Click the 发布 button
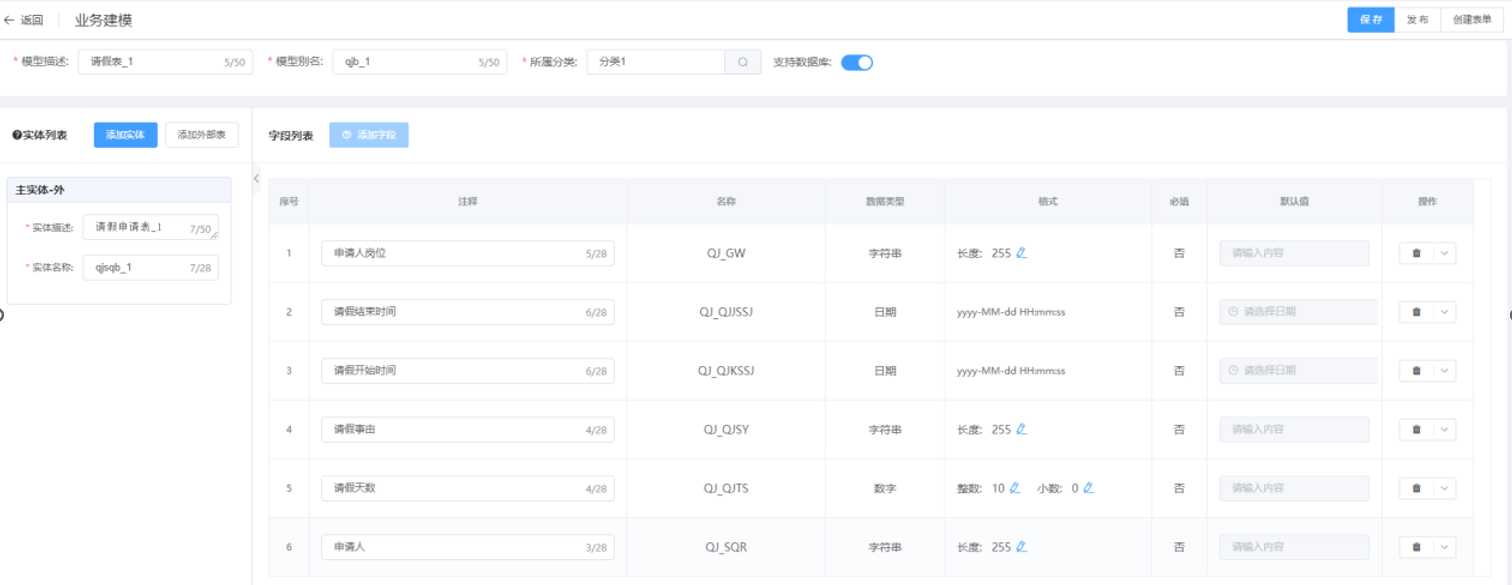The width and height of the screenshot is (1512, 585). click(1417, 20)
